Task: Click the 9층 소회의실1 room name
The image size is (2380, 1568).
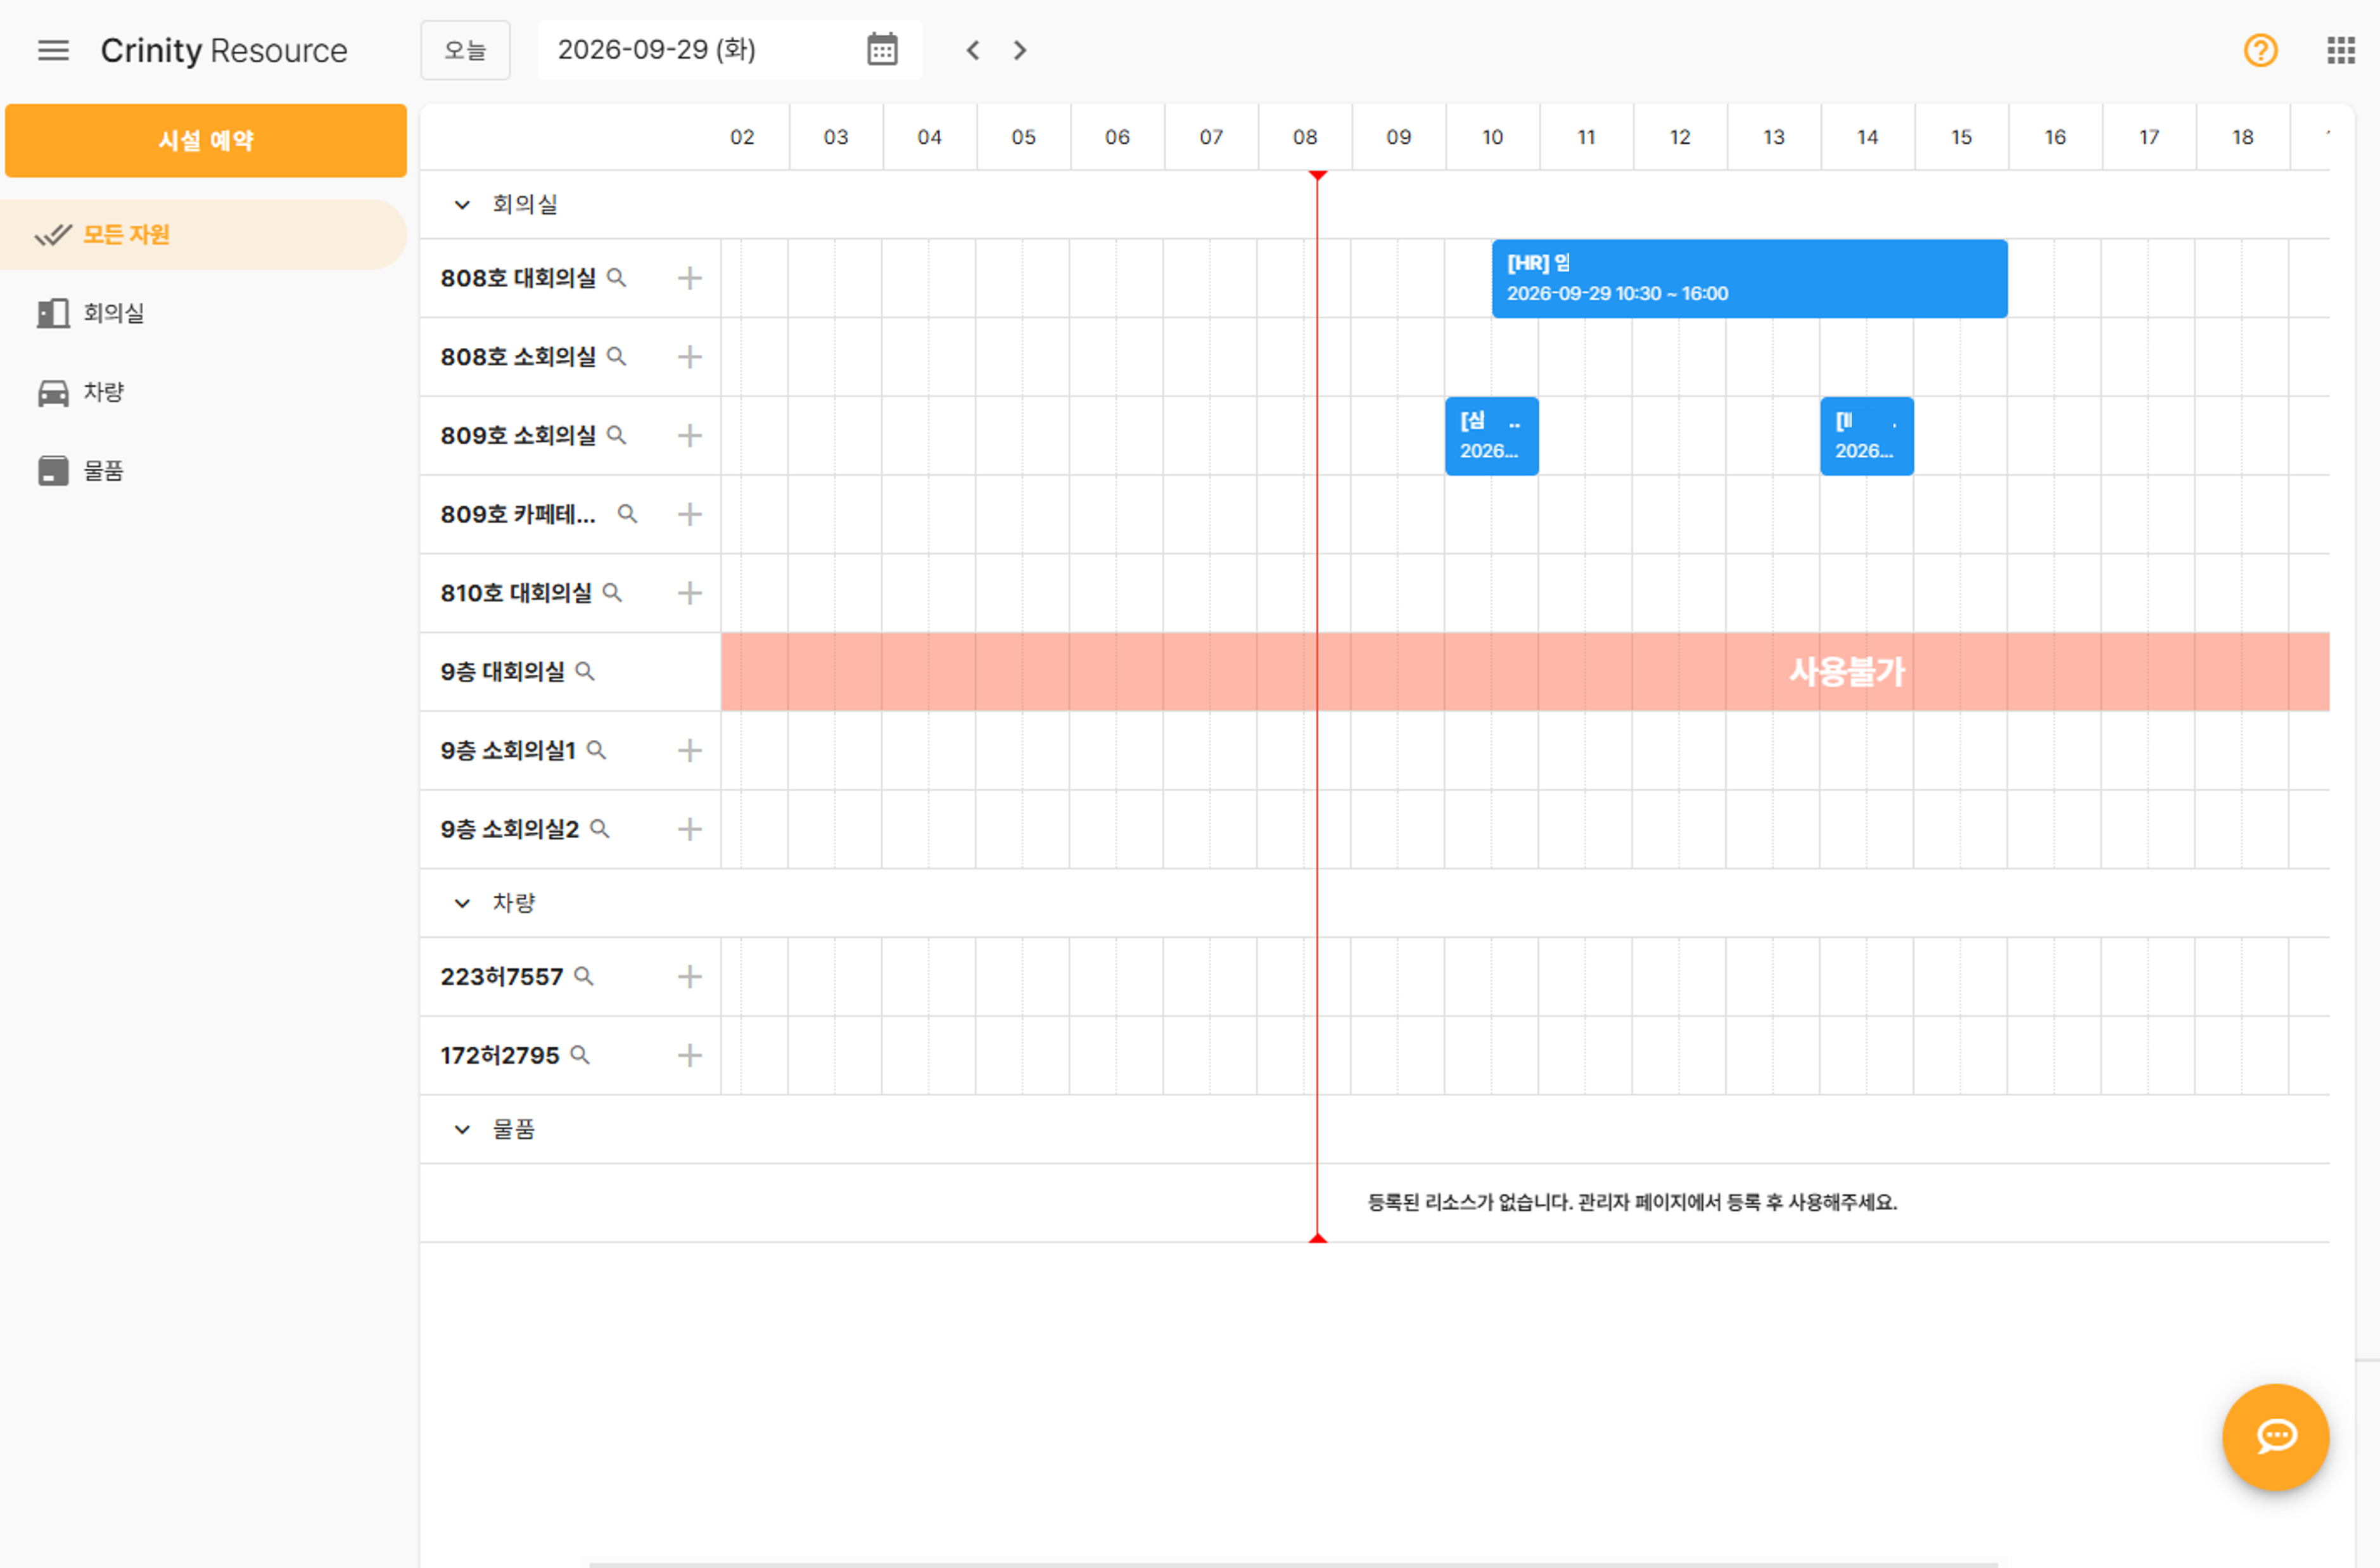Action: pyautogui.click(x=508, y=750)
